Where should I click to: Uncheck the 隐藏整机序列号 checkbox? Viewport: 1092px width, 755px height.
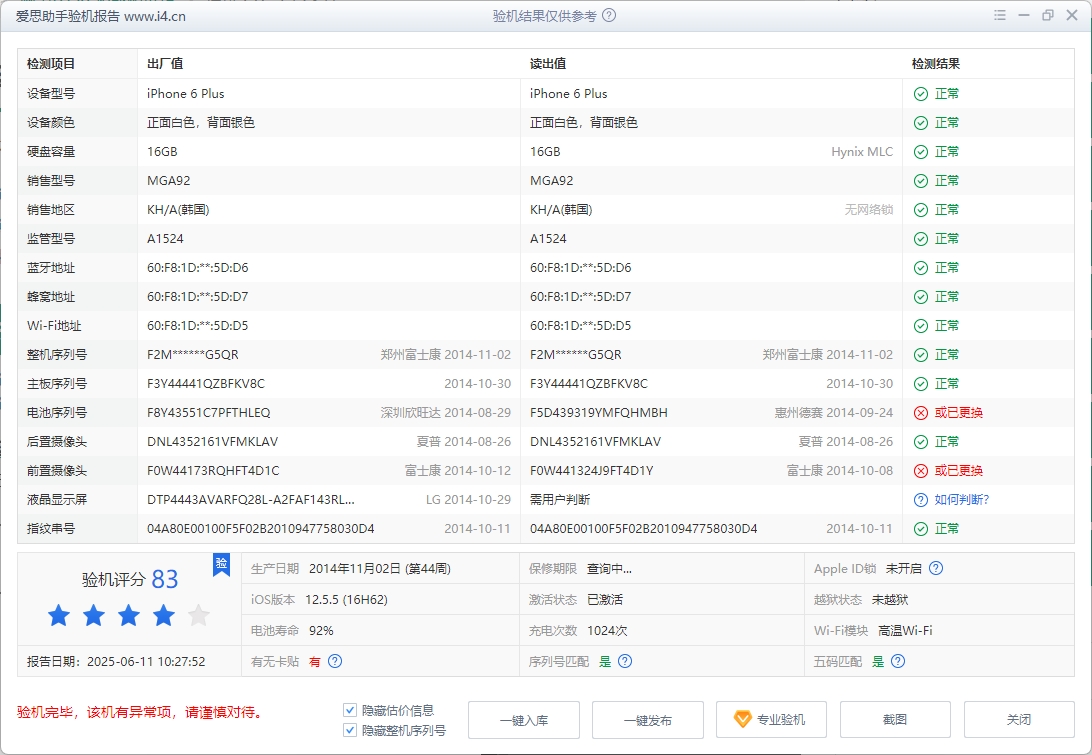350,730
